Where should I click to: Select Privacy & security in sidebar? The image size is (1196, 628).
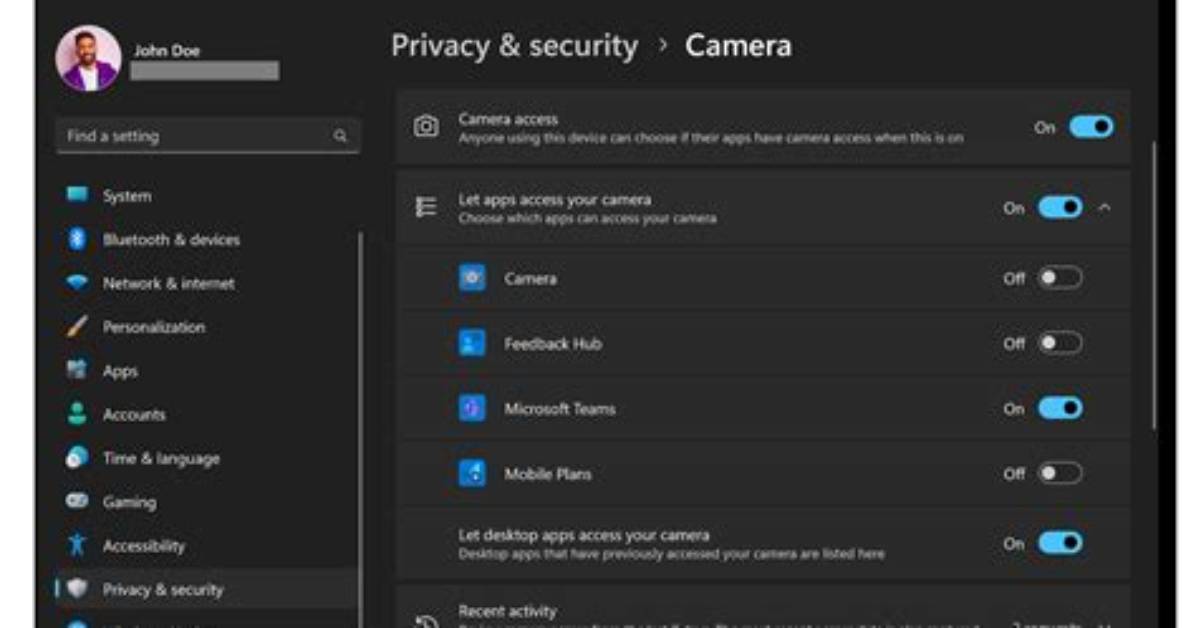point(207,588)
